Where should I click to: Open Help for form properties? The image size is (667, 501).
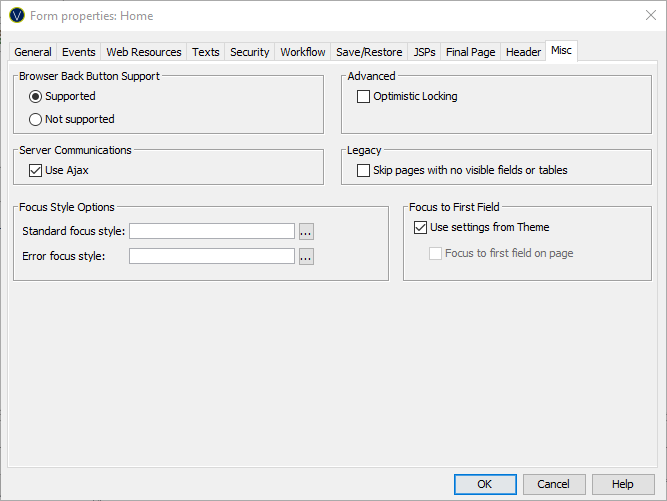coord(623,484)
